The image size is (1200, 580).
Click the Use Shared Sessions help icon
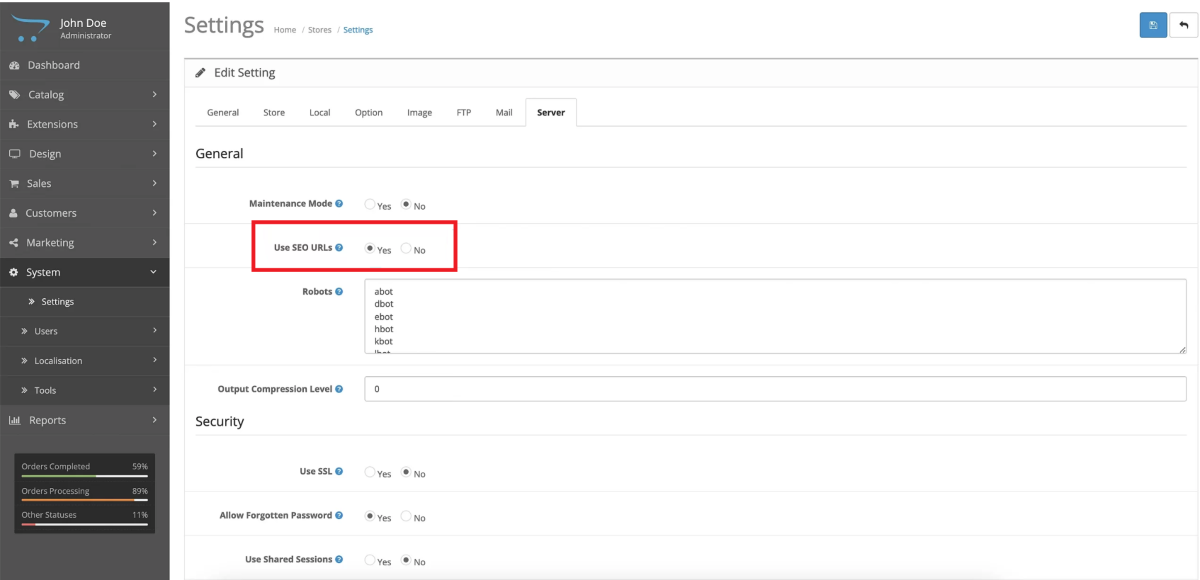coord(339,559)
